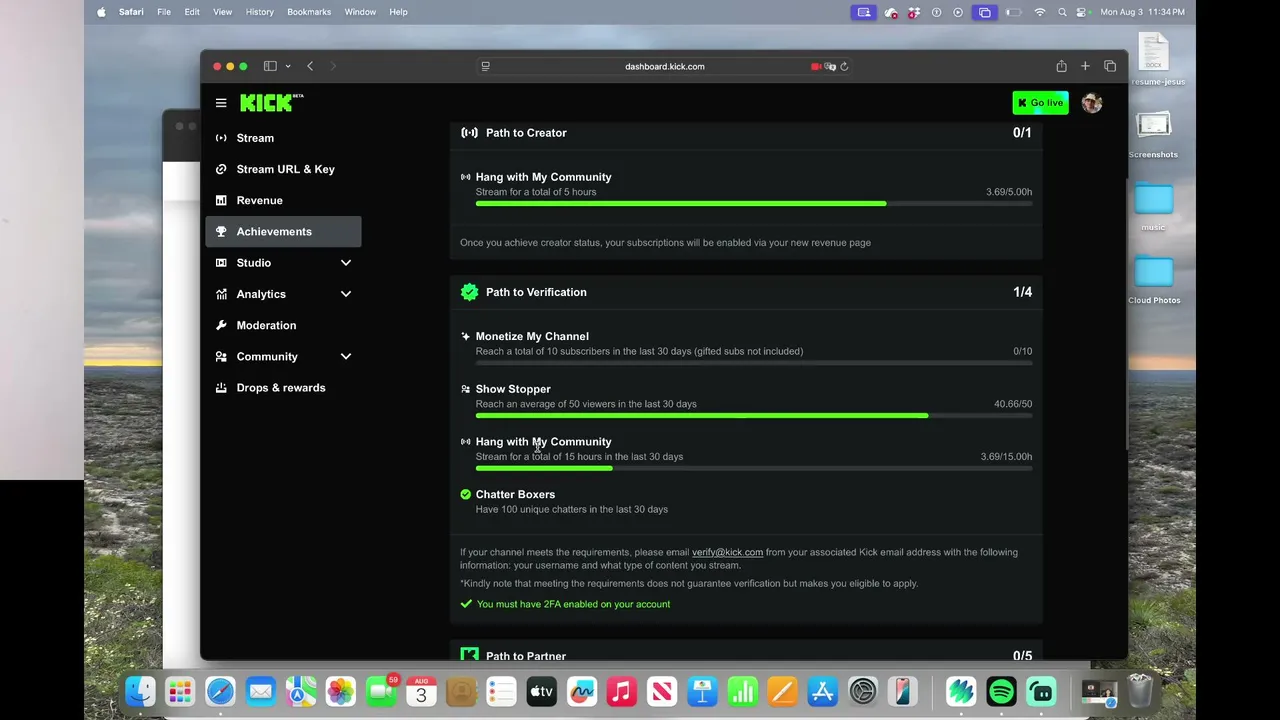1280x720 pixels.
Task: Open Spotify from the Dock
Action: [1001, 691]
